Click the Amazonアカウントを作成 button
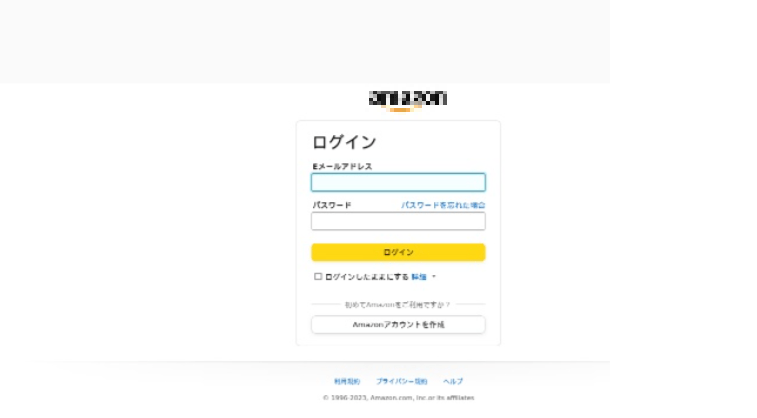This screenshot has height=418, width=757. coord(398,325)
